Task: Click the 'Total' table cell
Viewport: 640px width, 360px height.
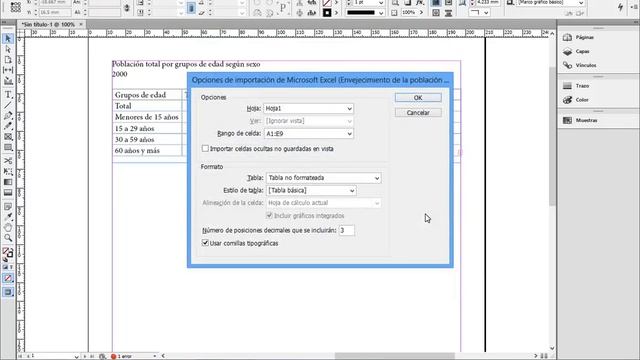Action: click(x=147, y=106)
